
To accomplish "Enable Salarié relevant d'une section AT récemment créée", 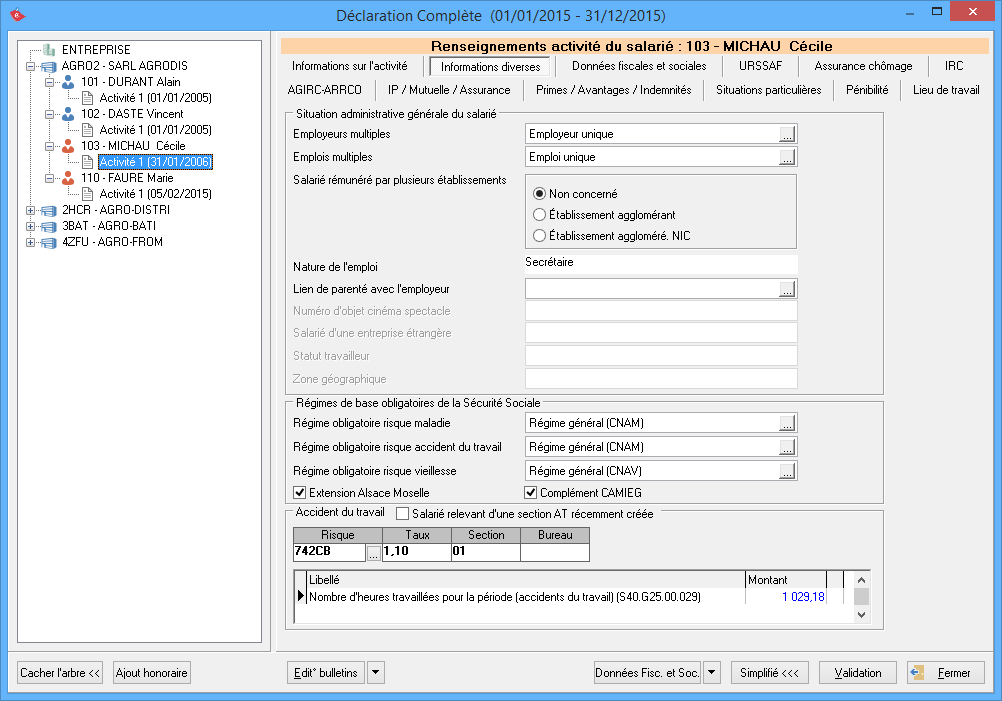I will click(403, 514).
